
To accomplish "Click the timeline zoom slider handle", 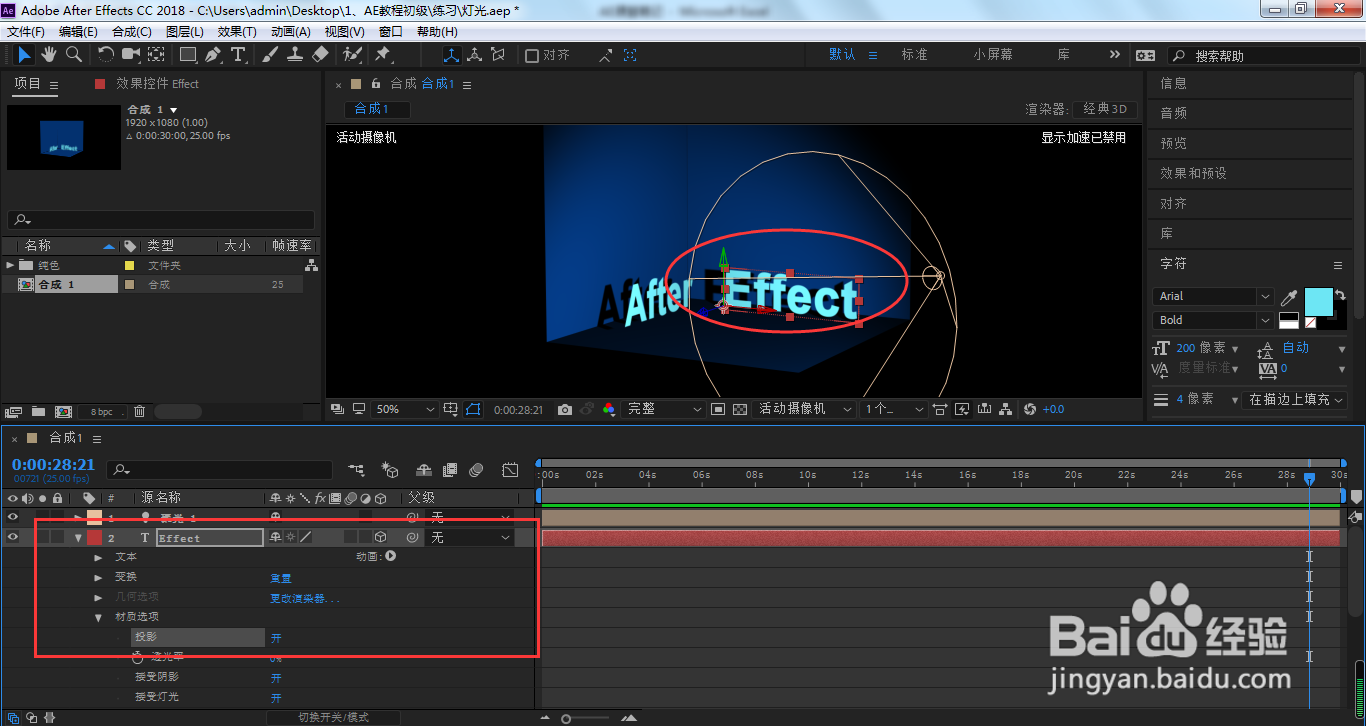I will [566, 718].
